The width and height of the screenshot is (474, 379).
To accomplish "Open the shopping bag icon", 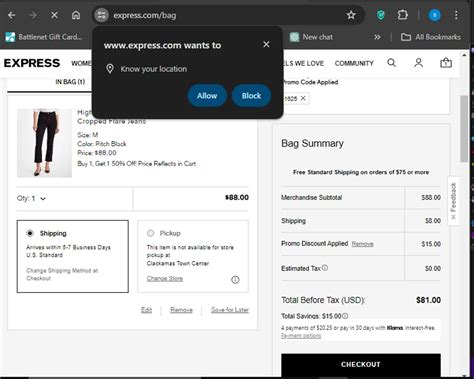I will (446, 63).
